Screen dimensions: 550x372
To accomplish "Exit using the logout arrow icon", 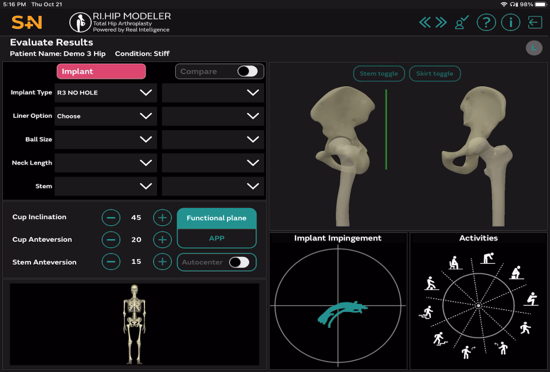I will (535, 23).
